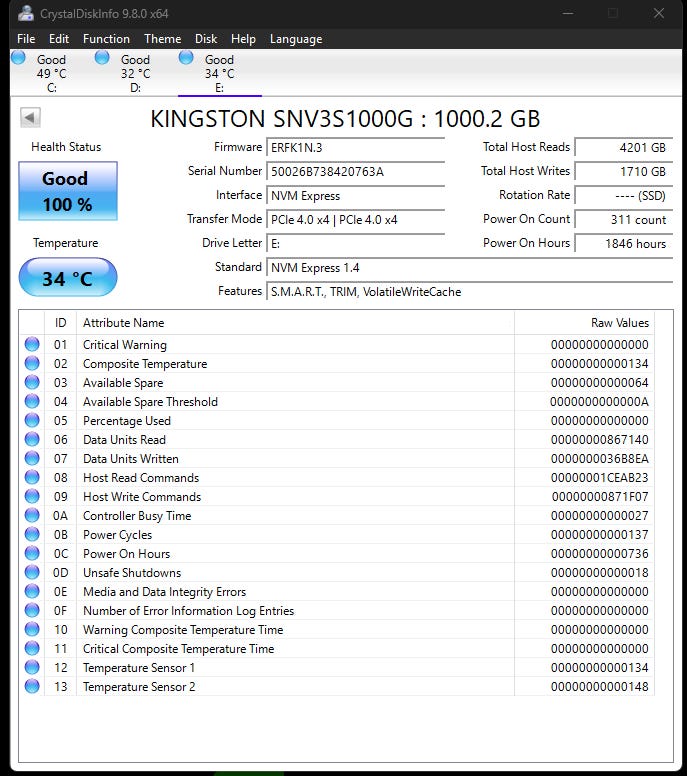Click the Drive Letter field
Image resolution: width=687 pixels, height=776 pixels.
(355, 243)
